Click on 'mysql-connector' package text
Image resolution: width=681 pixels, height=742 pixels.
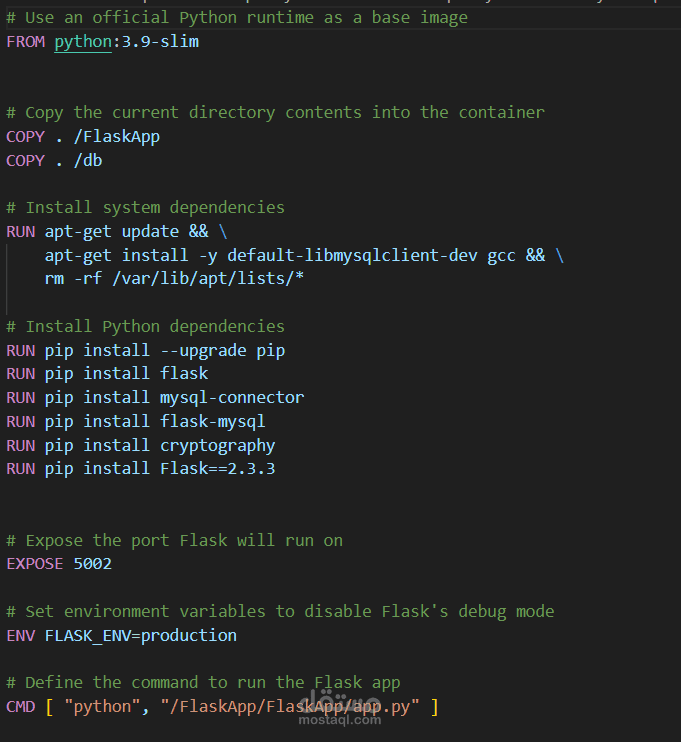click(x=232, y=398)
